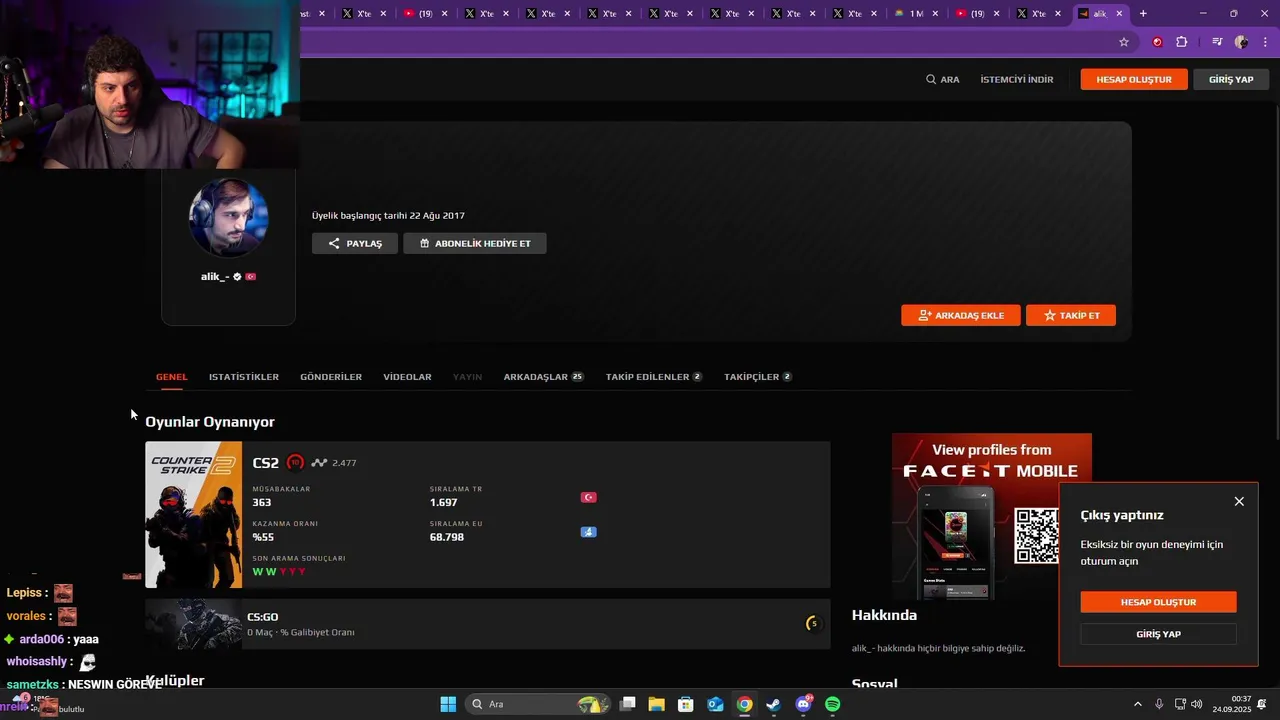The image size is (1280, 720).
Task: Click the QR code in the FACEIT Mobile banner
Action: point(1036,536)
